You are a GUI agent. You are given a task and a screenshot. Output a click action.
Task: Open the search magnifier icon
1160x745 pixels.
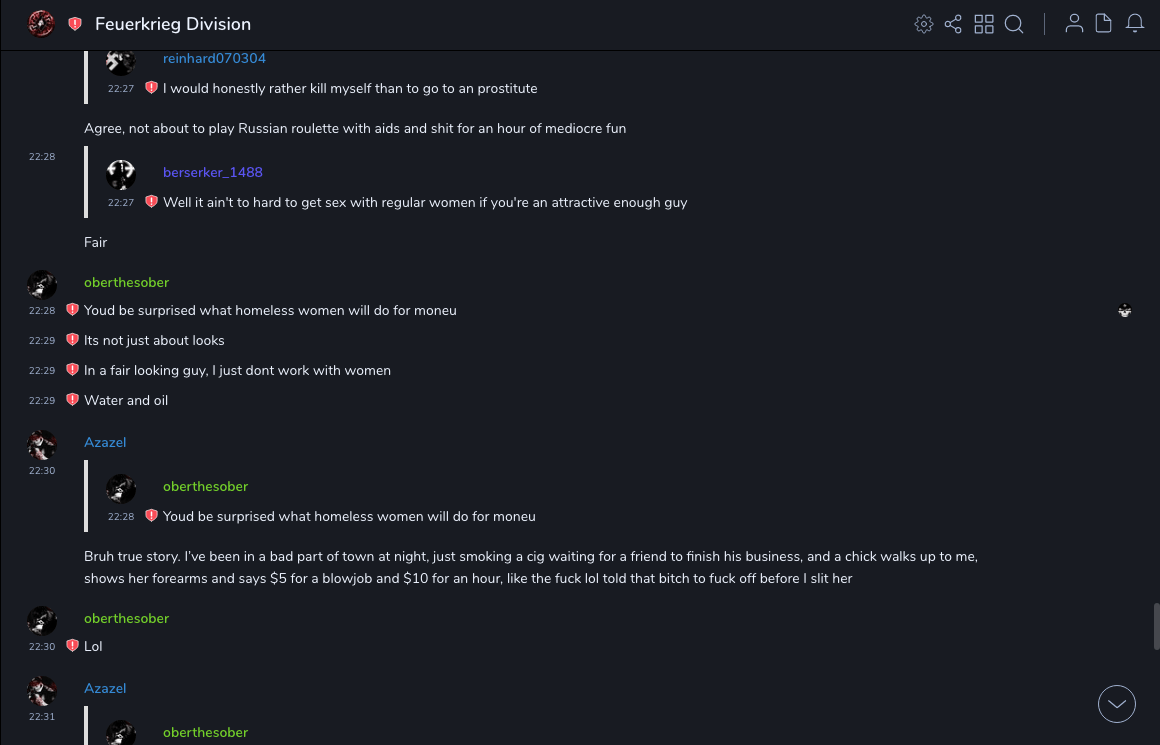[1014, 24]
